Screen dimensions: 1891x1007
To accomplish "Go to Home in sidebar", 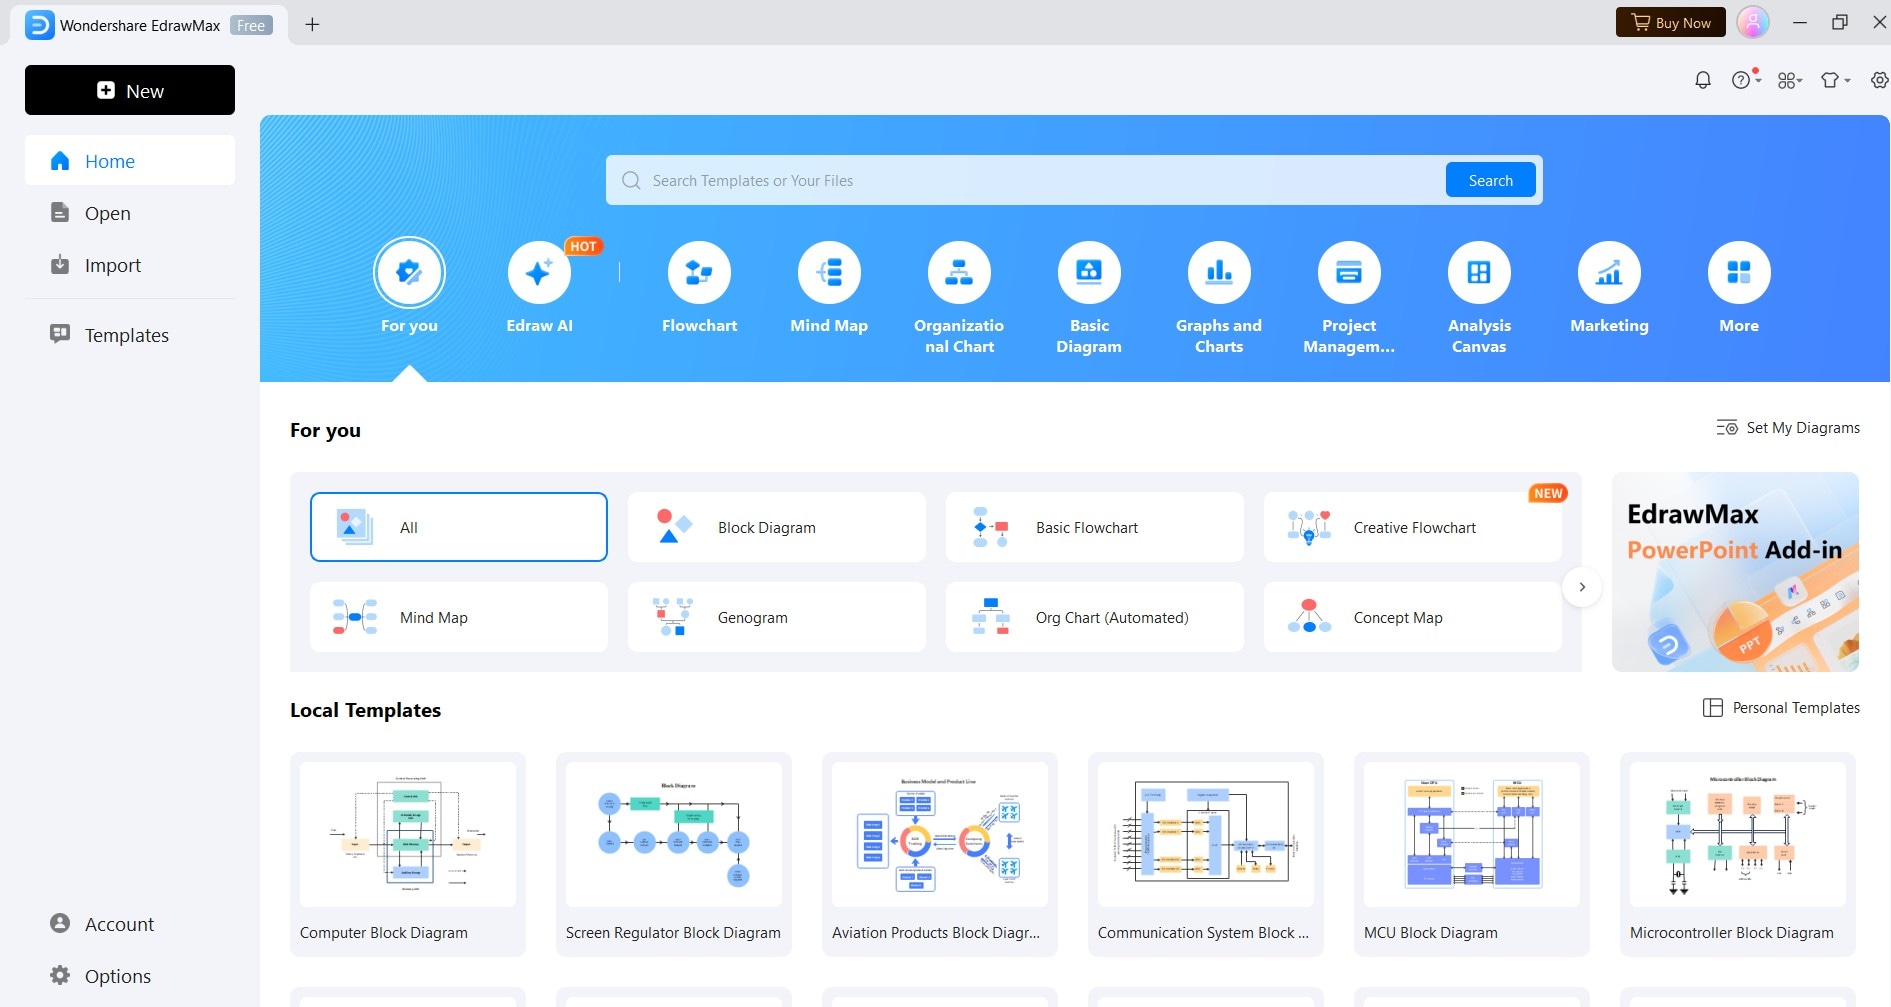I will [130, 161].
